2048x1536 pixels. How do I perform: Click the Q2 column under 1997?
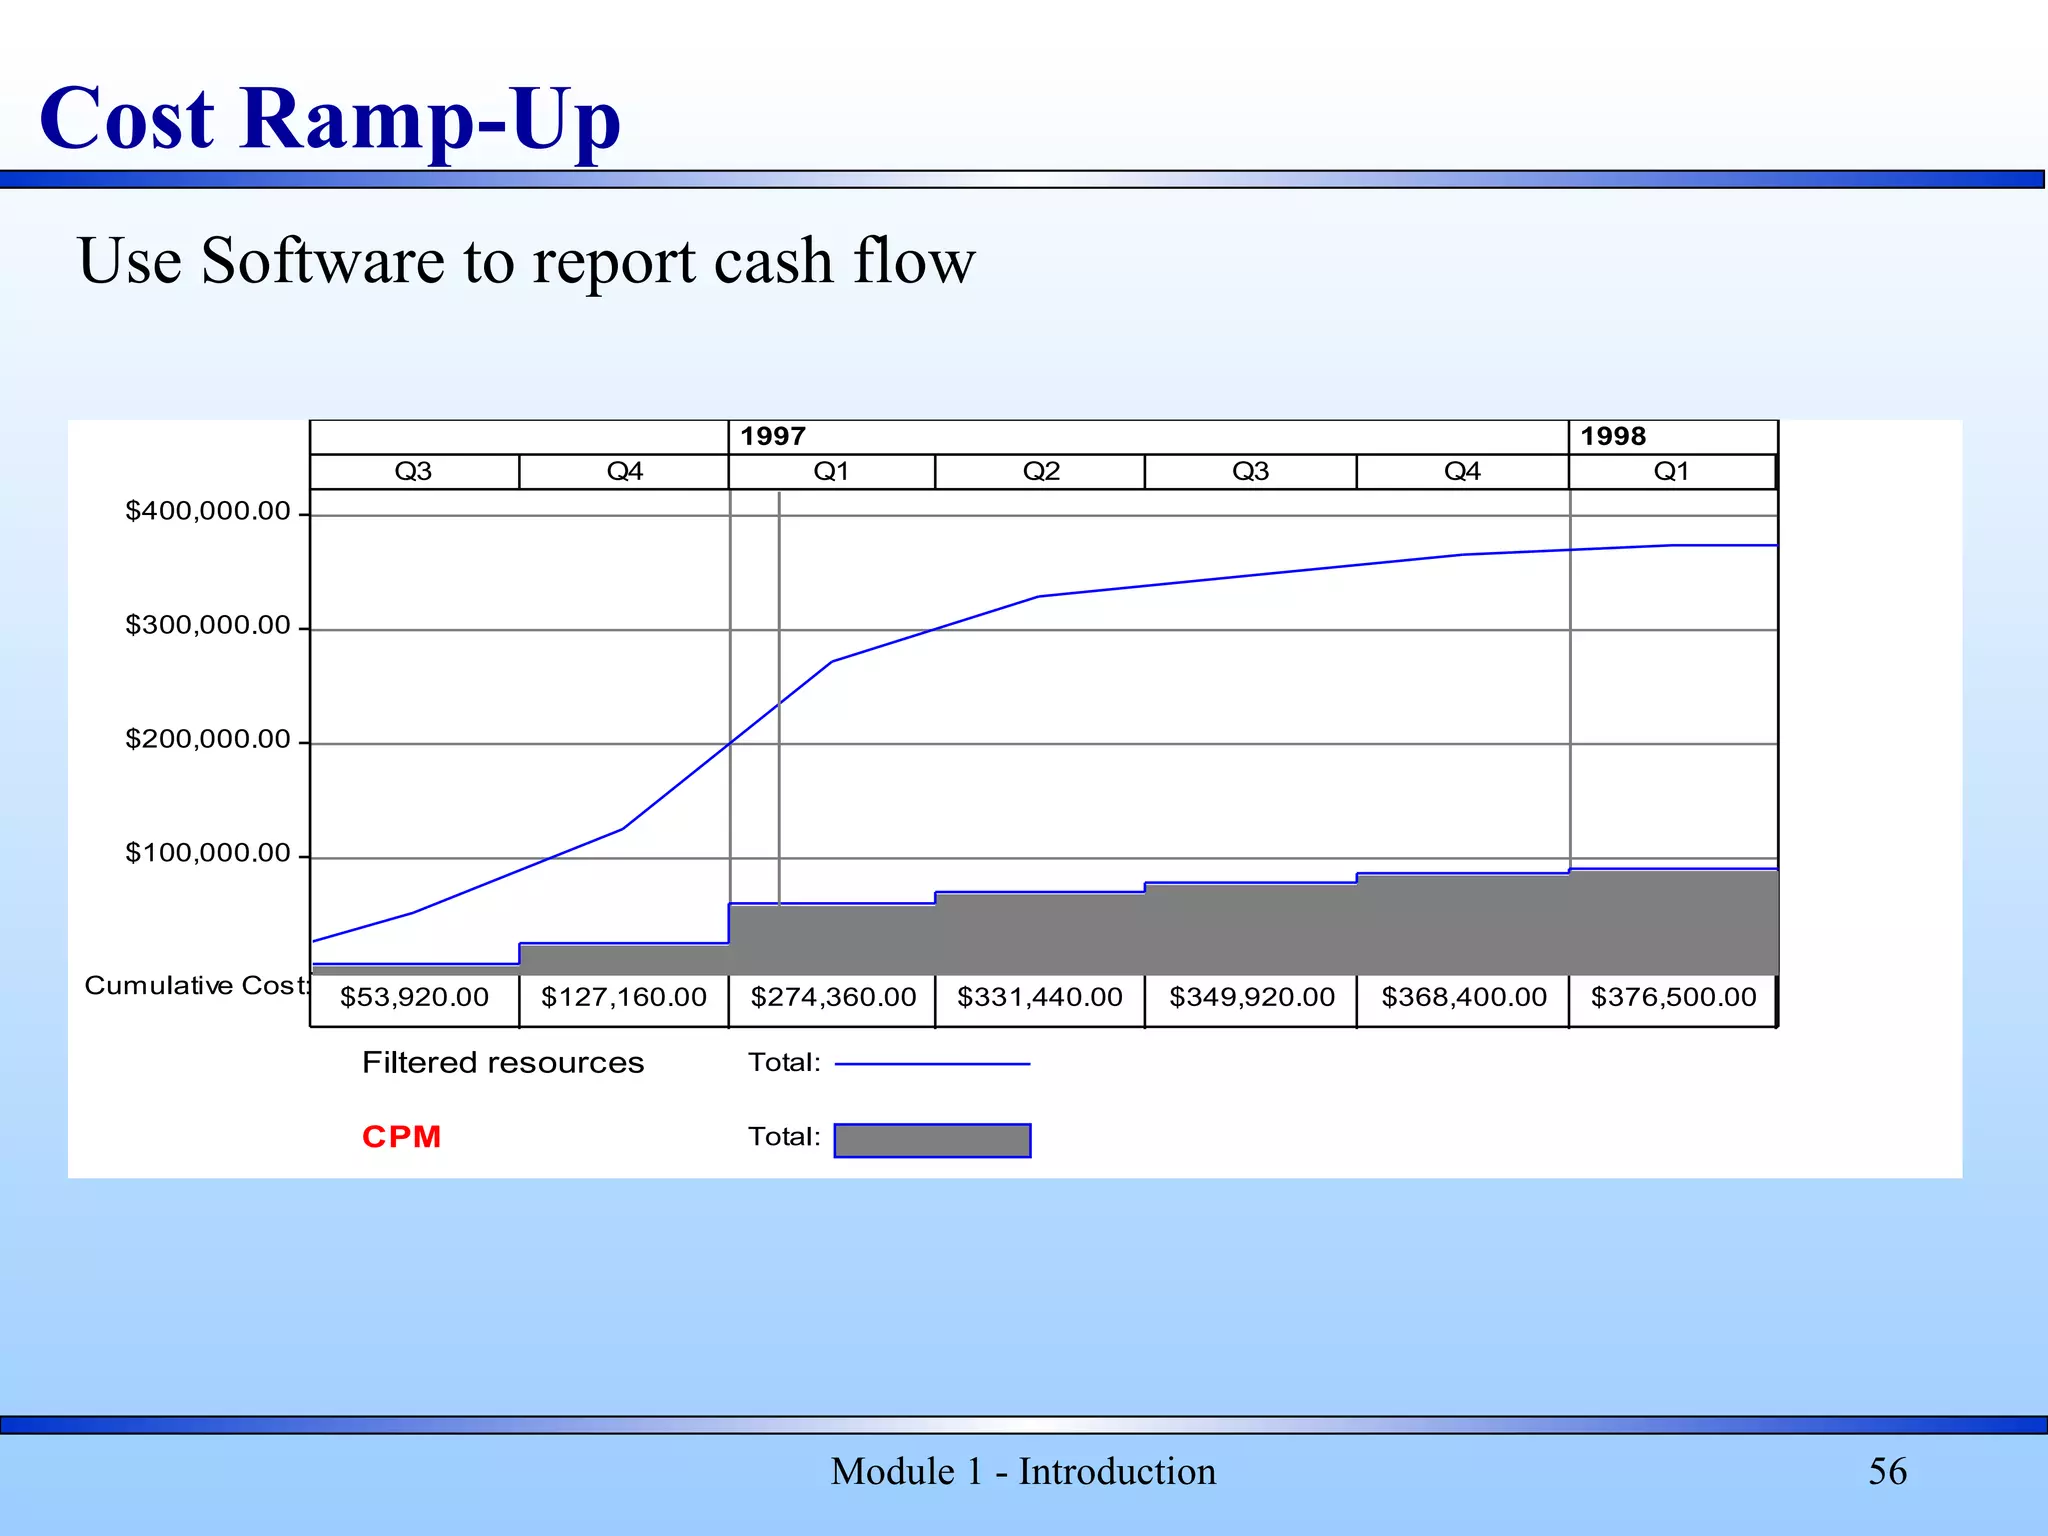tap(1040, 471)
